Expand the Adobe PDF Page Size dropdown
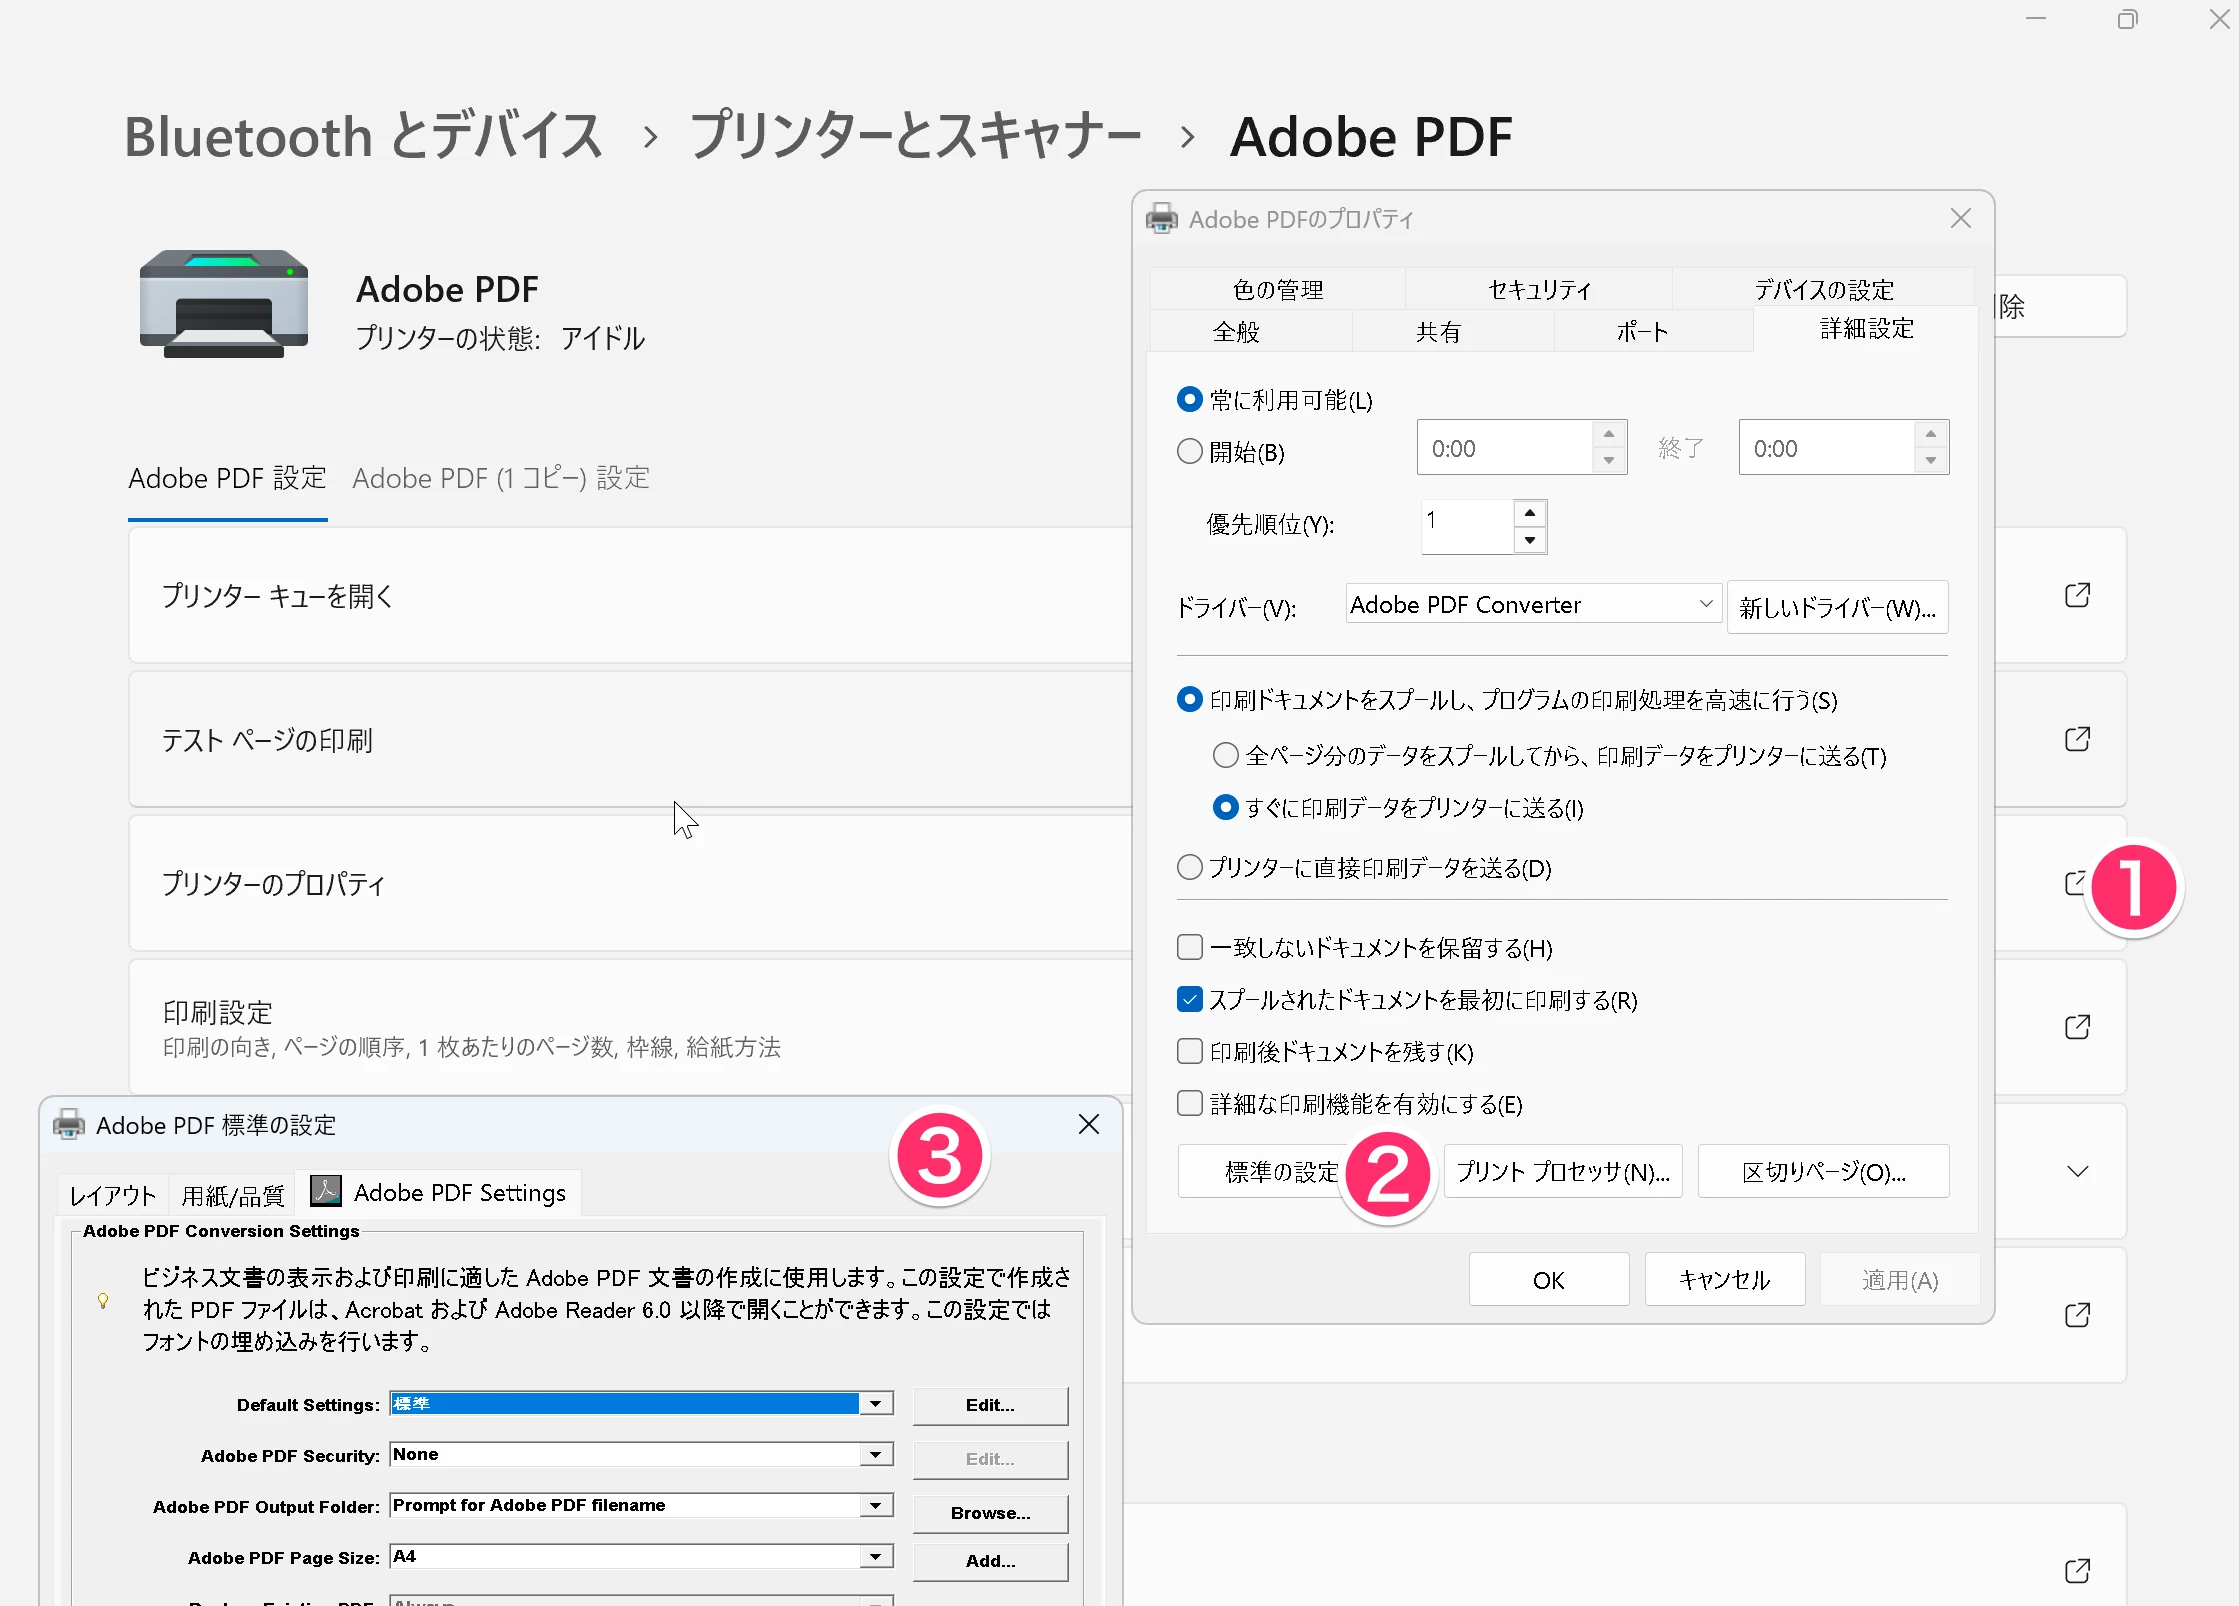2239x1606 pixels. click(876, 1556)
